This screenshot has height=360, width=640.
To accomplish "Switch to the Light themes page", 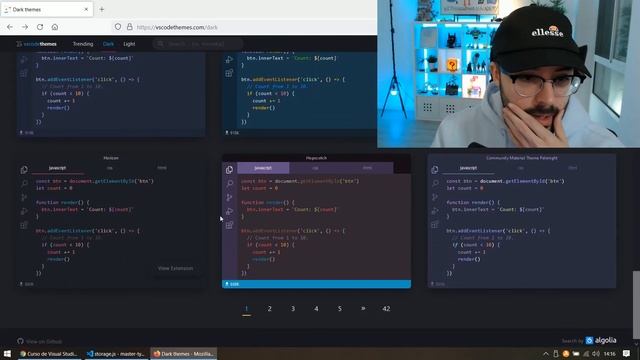I will tap(129, 44).
